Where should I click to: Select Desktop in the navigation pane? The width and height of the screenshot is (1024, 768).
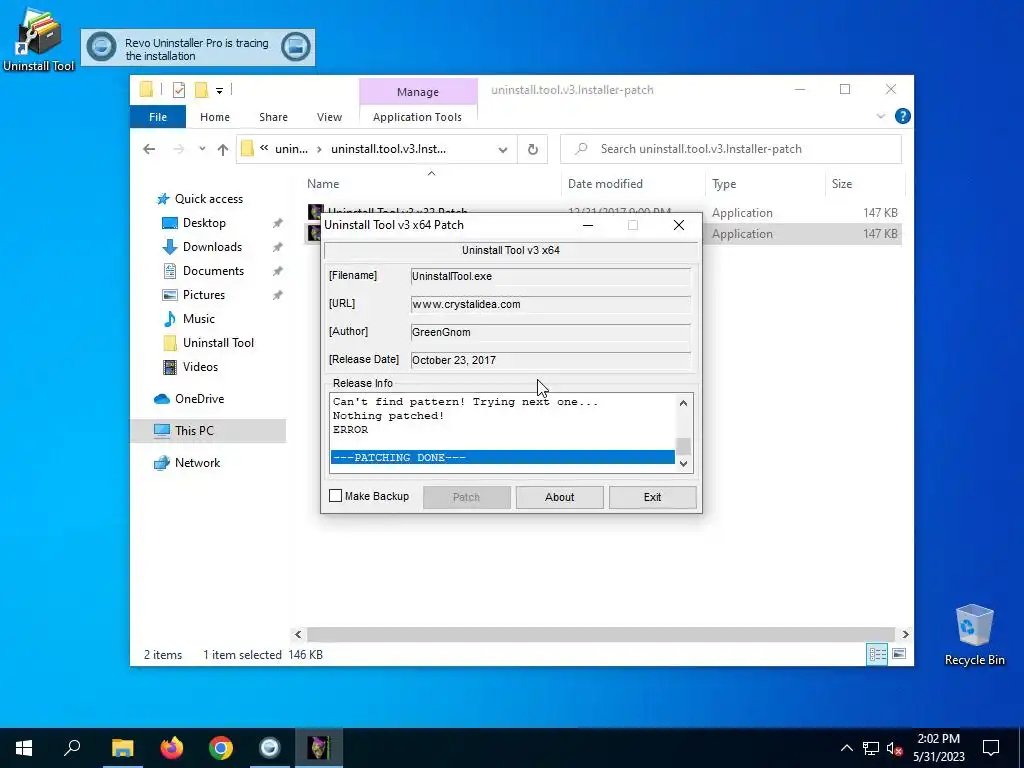pos(204,223)
